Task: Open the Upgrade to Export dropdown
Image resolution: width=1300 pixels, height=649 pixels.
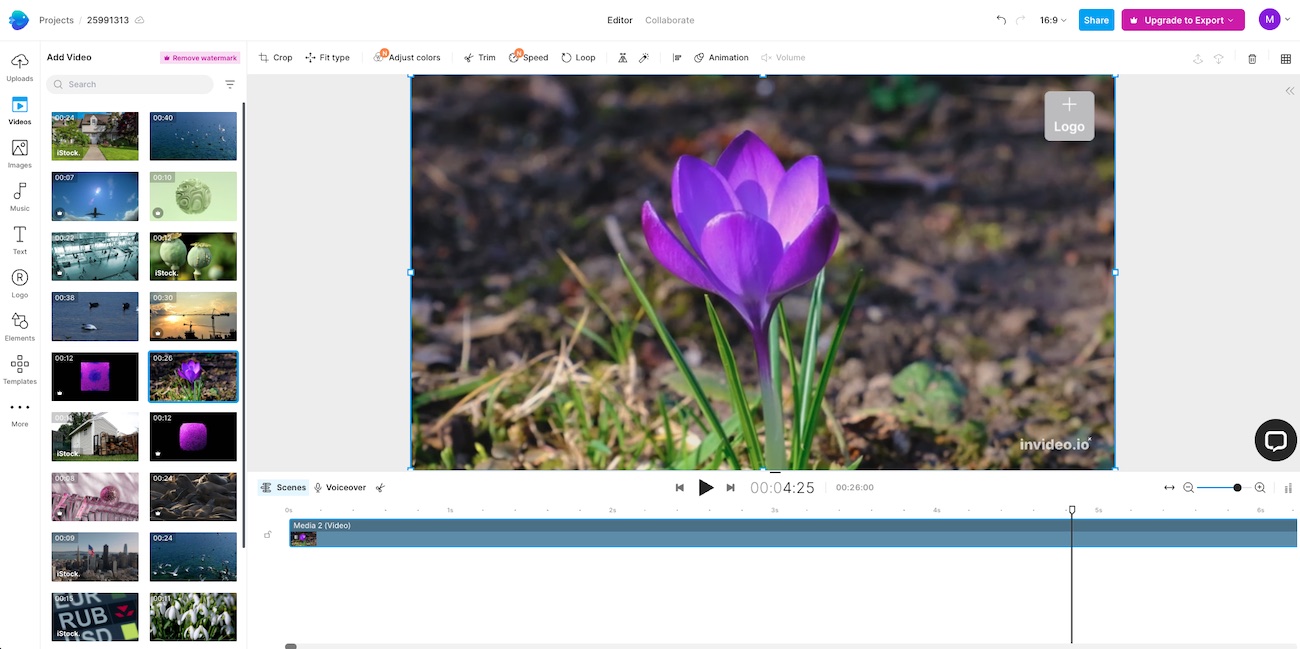Action: click(x=1183, y=20)
